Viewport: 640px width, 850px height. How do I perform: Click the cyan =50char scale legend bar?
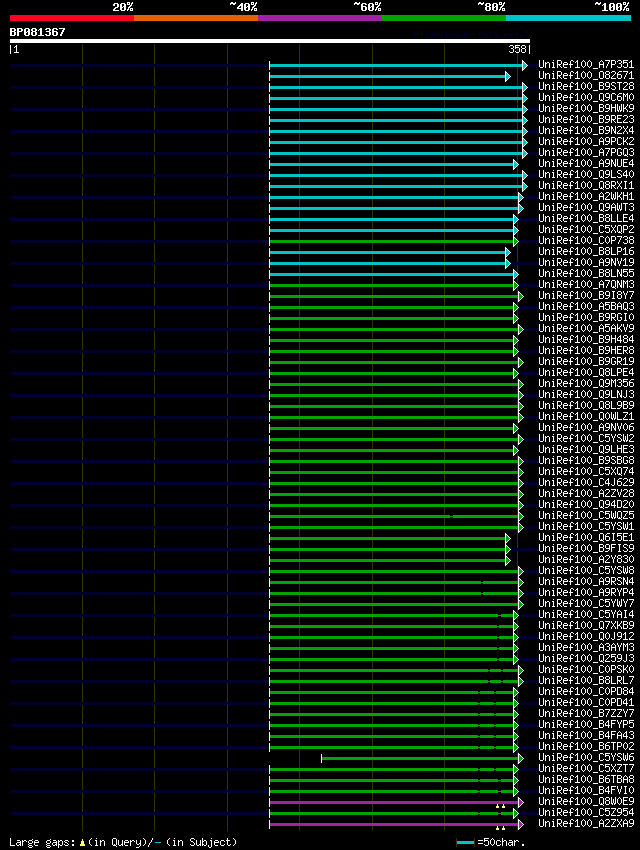click(466, 842)
